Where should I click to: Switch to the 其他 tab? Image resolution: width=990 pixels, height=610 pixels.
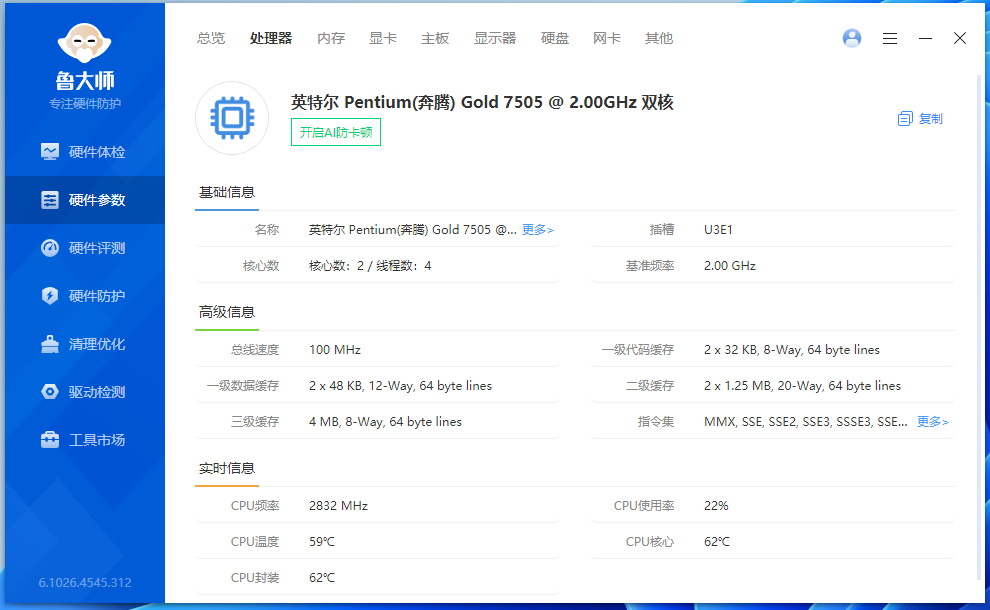[659, 39]
